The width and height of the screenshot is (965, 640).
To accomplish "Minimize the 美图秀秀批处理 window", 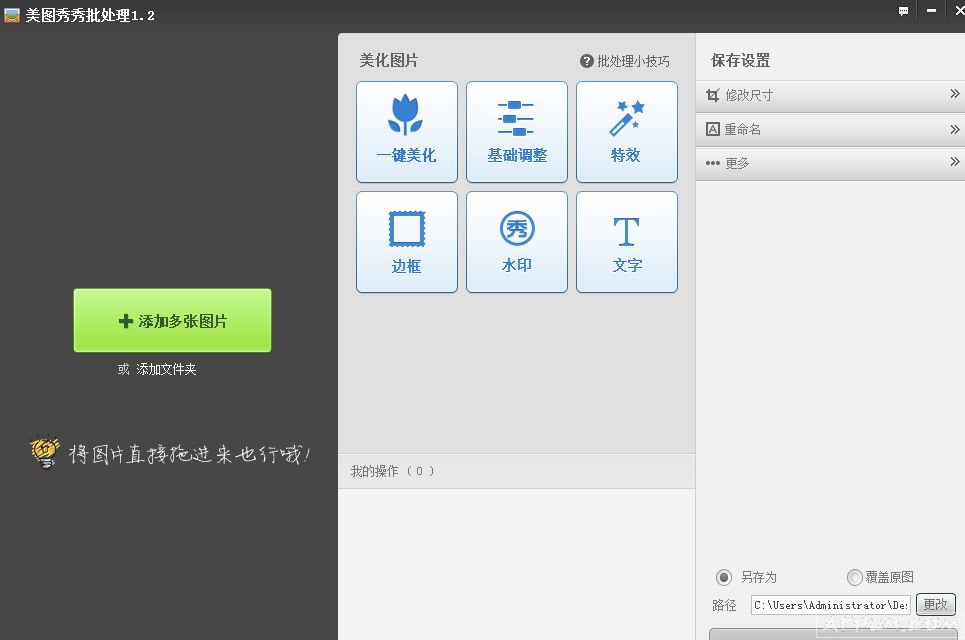I will coord(930,11).
